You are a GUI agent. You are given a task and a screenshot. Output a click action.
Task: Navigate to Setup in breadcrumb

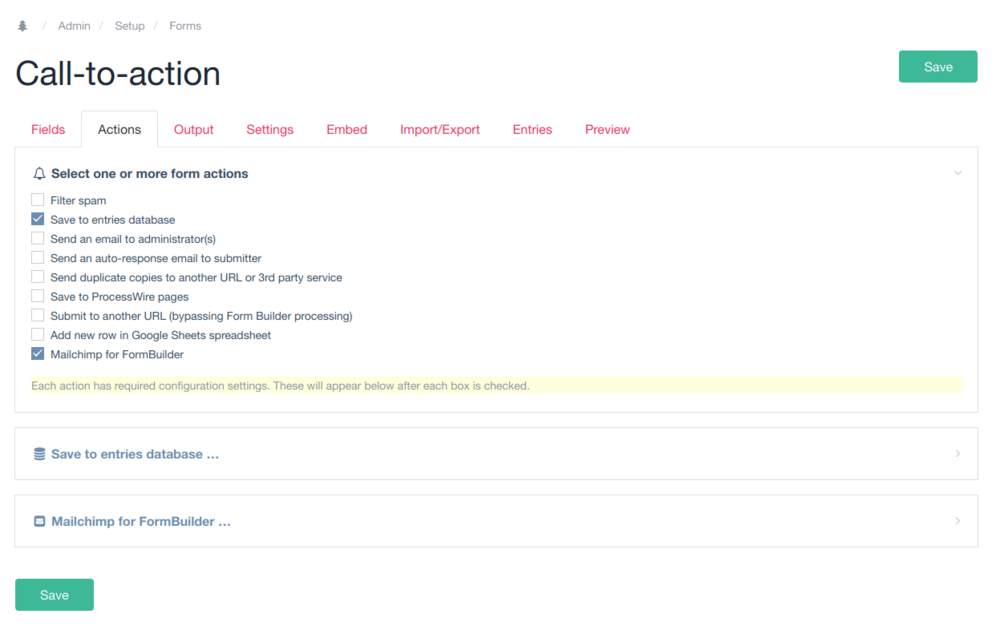[129, 26]
